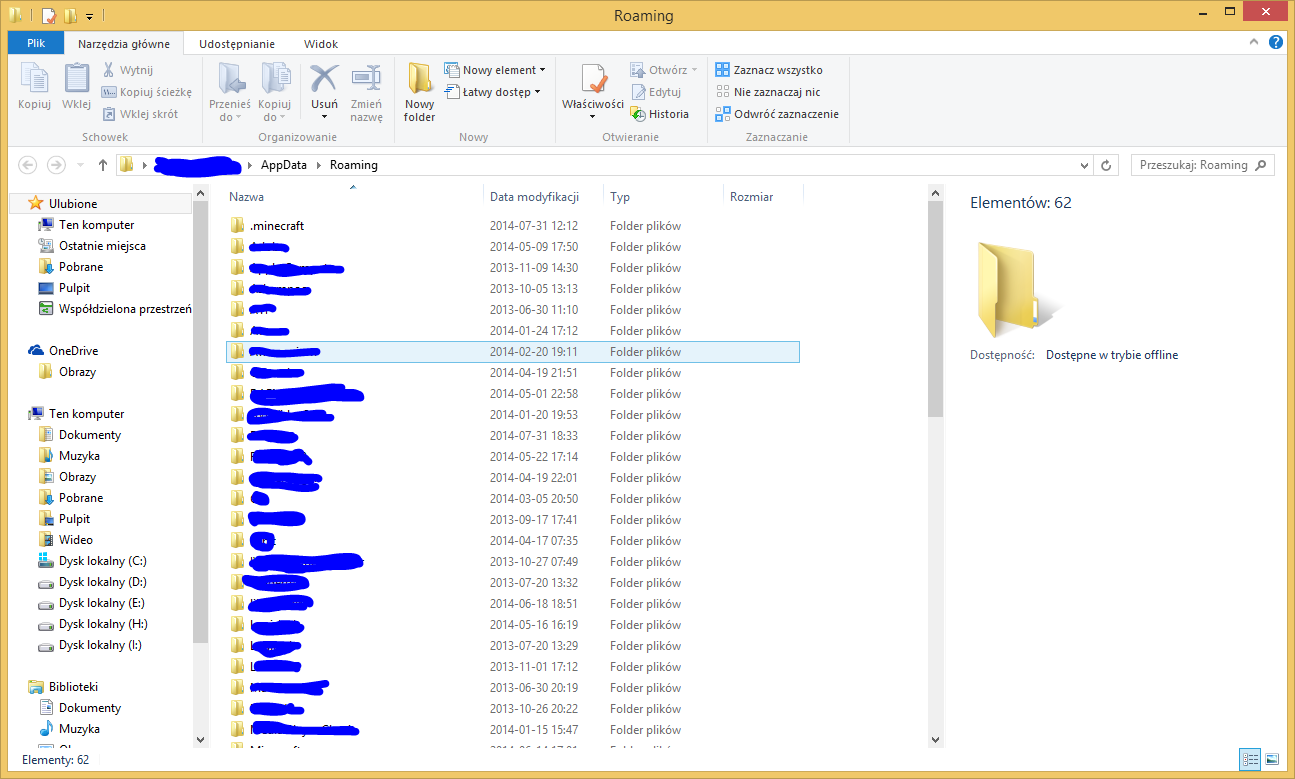
Task: Click Zmień nazwę rename icon
Action: (366, 92)
